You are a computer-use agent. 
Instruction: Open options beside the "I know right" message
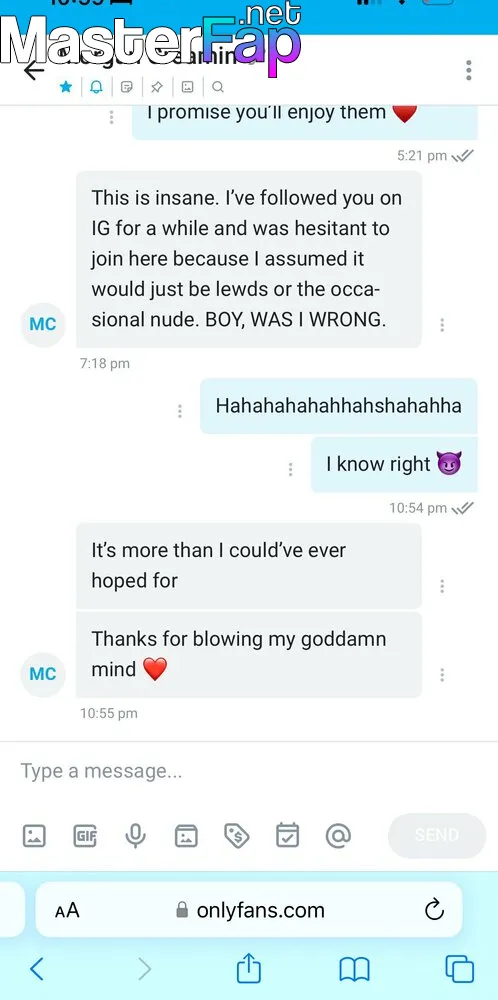click(291, 469)
